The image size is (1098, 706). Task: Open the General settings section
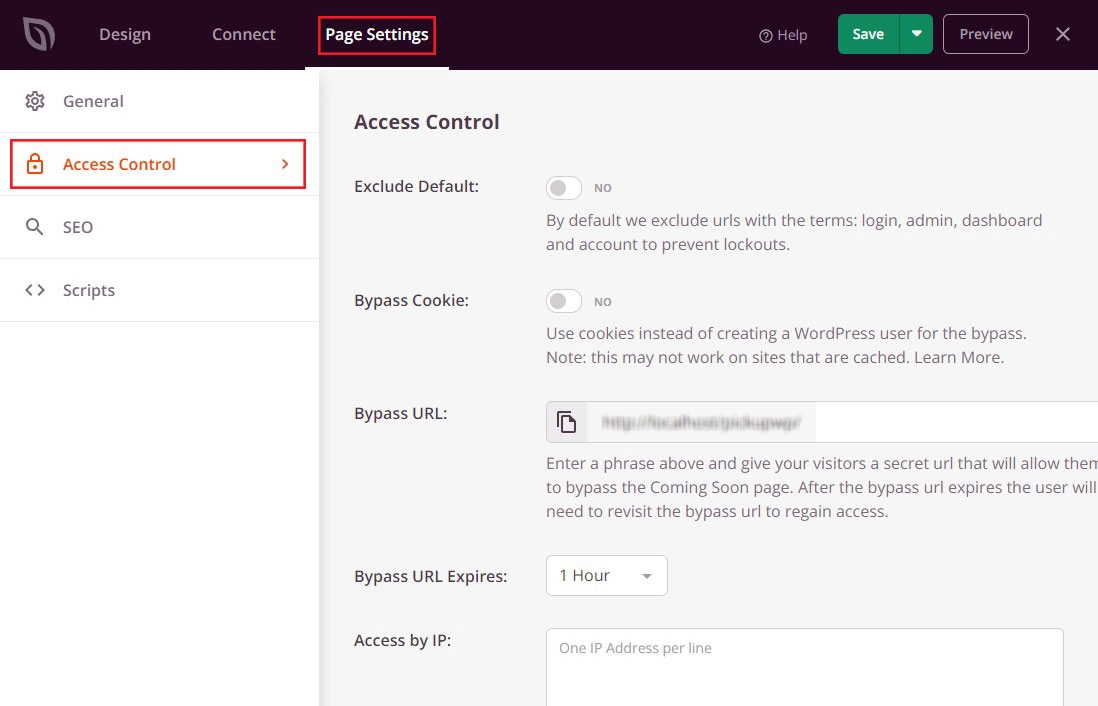160,101
